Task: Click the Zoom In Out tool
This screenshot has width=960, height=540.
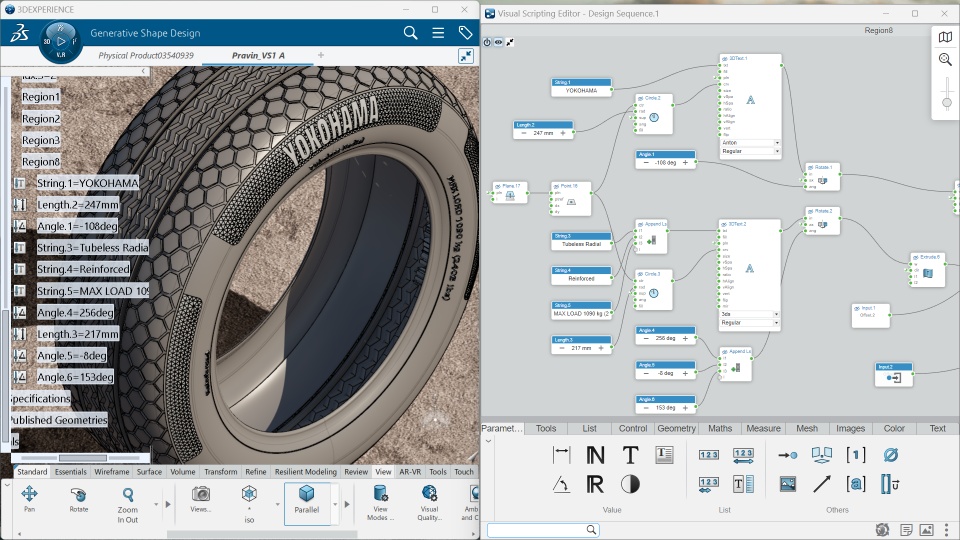Action: click(x=128, y=495)
